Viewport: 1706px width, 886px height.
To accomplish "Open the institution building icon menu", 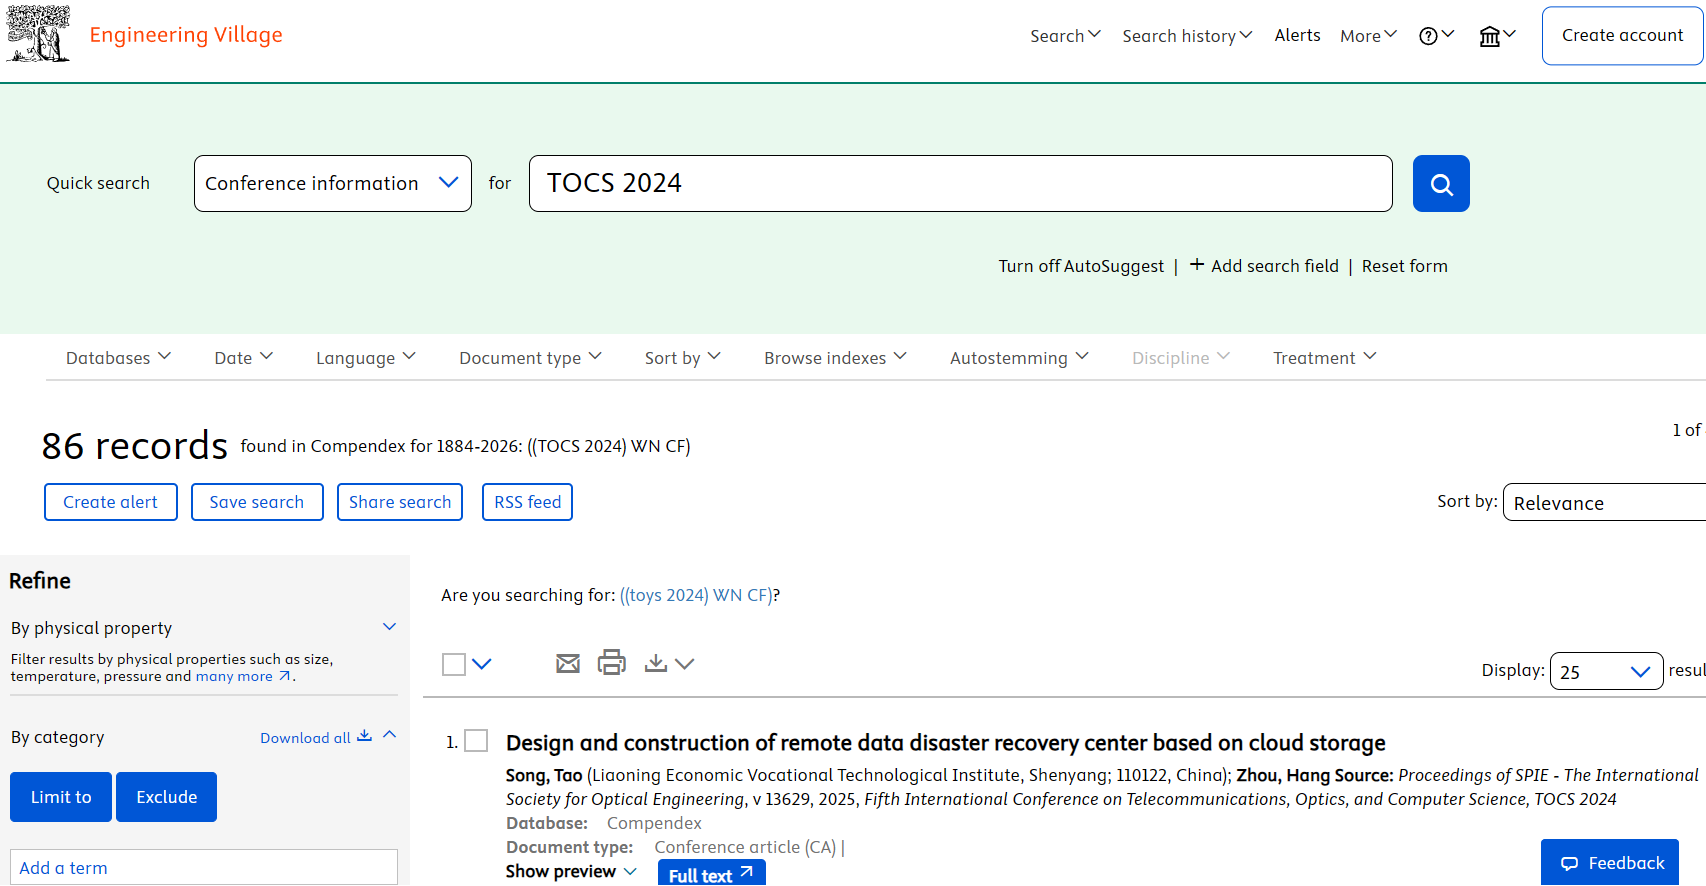I will coord(1497,36).
